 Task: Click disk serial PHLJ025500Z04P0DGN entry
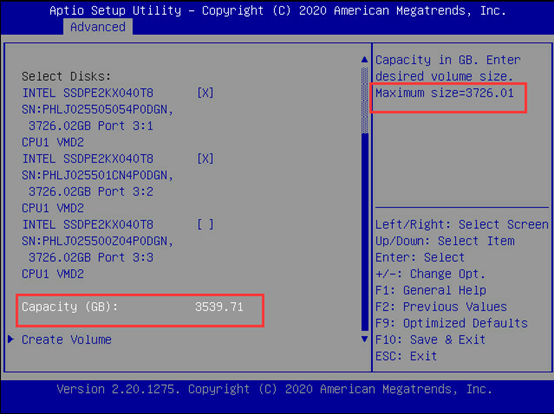pos(98,241)
